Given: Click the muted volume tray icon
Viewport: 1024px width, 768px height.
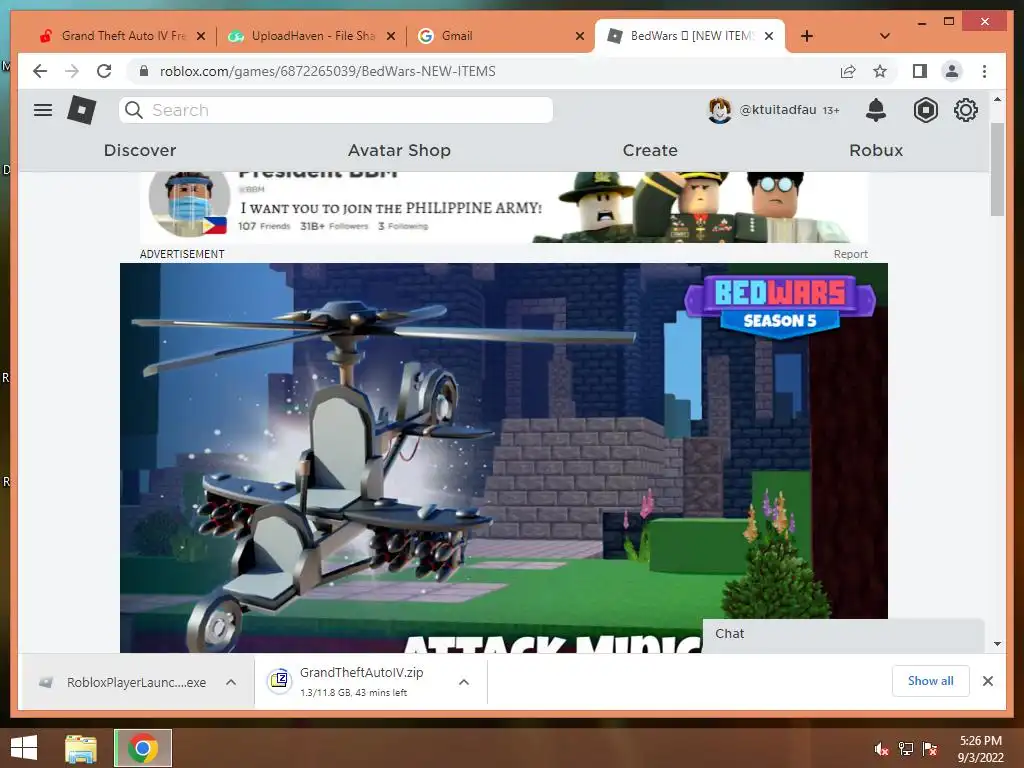Looking at the screenshot, I should pos(882,749).
